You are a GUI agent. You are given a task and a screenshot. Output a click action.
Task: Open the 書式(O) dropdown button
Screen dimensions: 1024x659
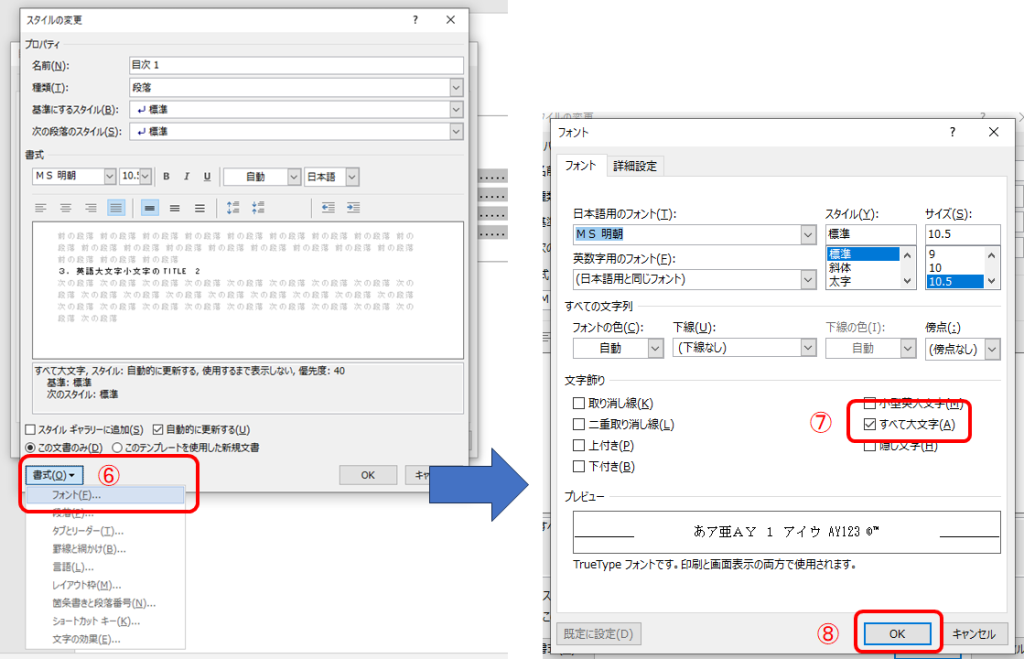point(55,475)
